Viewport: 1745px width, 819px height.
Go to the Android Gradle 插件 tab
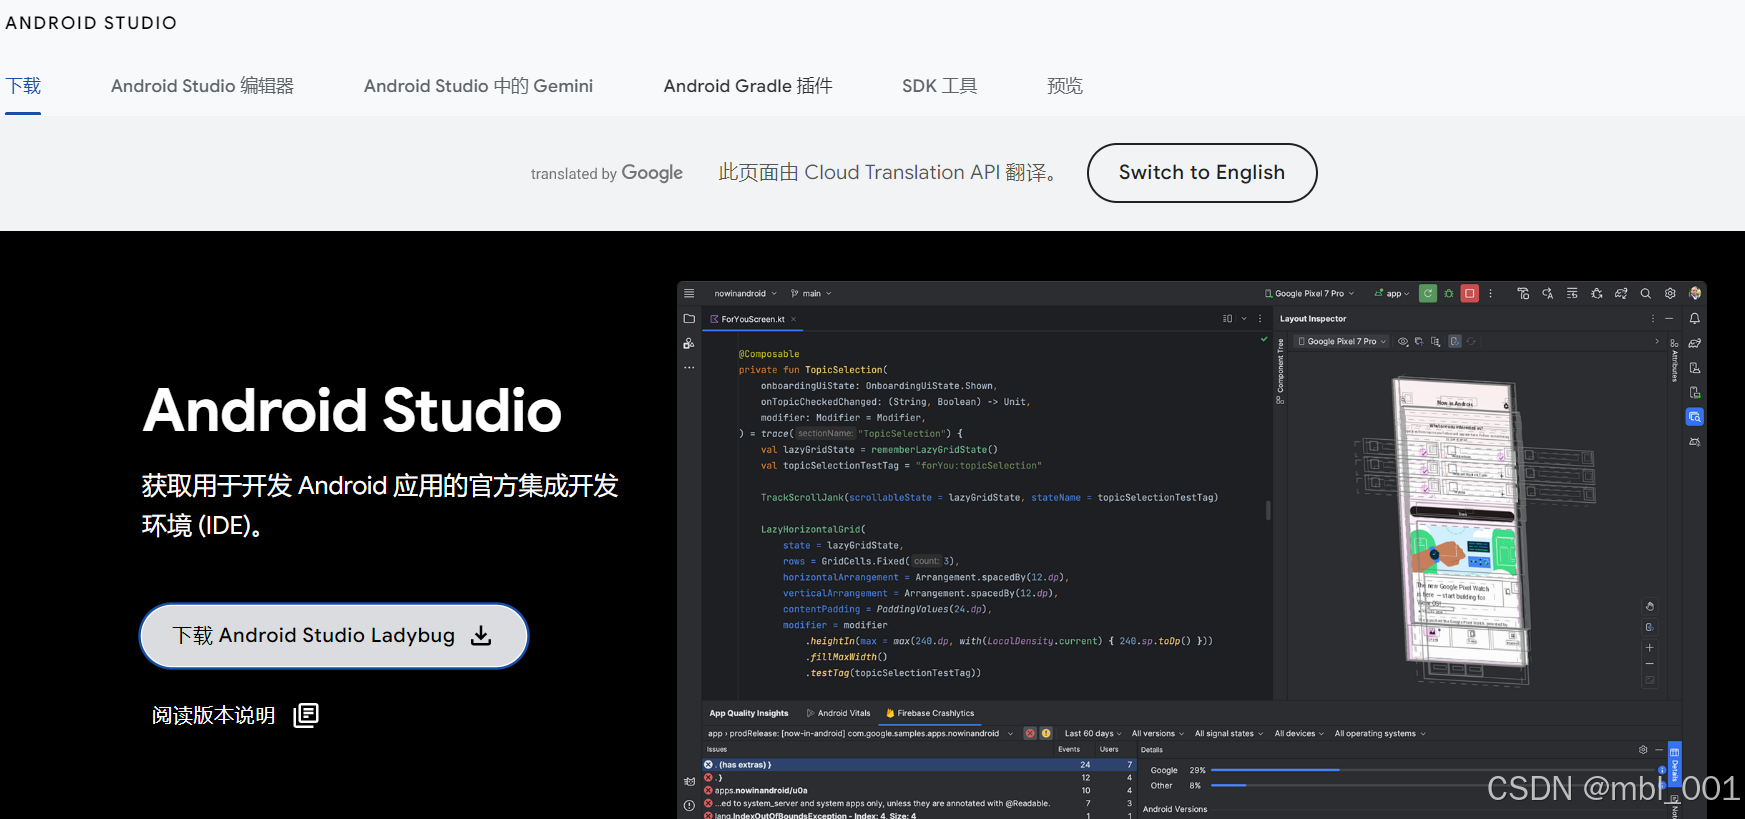748,86
